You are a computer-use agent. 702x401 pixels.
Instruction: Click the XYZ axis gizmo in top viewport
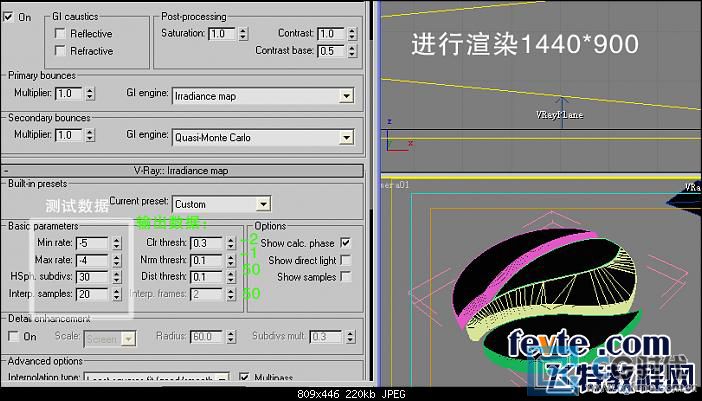pos(398,137)
